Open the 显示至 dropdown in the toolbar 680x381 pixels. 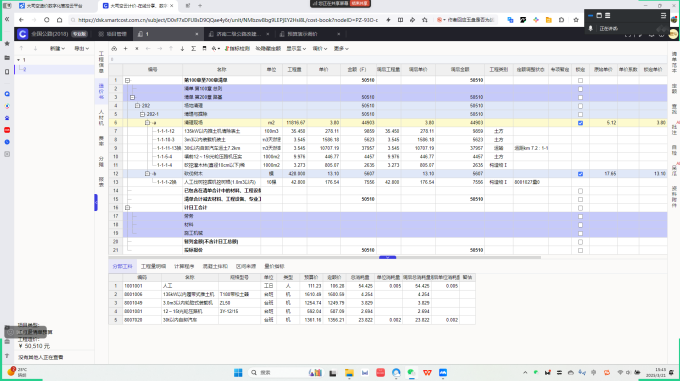point(296,49)
